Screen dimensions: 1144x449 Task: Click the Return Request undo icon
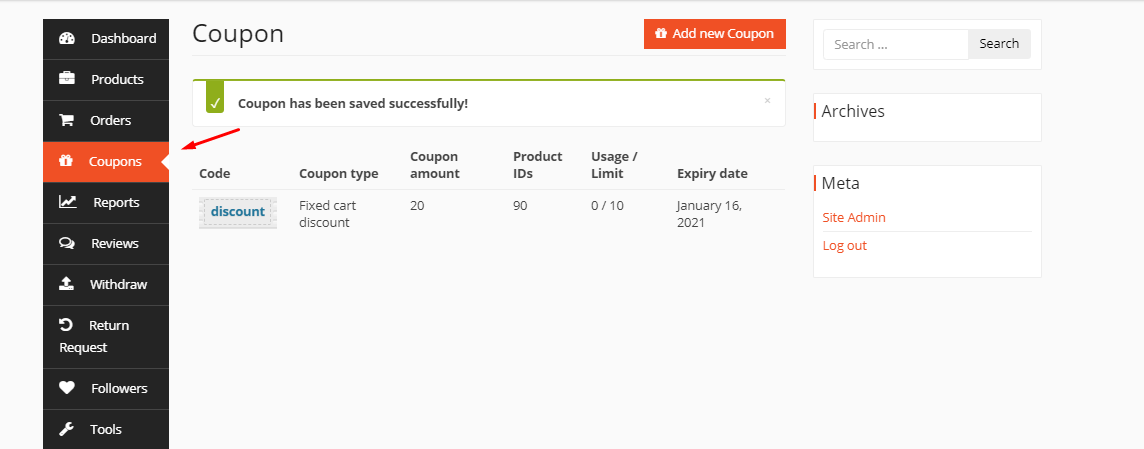click(x=66, y=325)
